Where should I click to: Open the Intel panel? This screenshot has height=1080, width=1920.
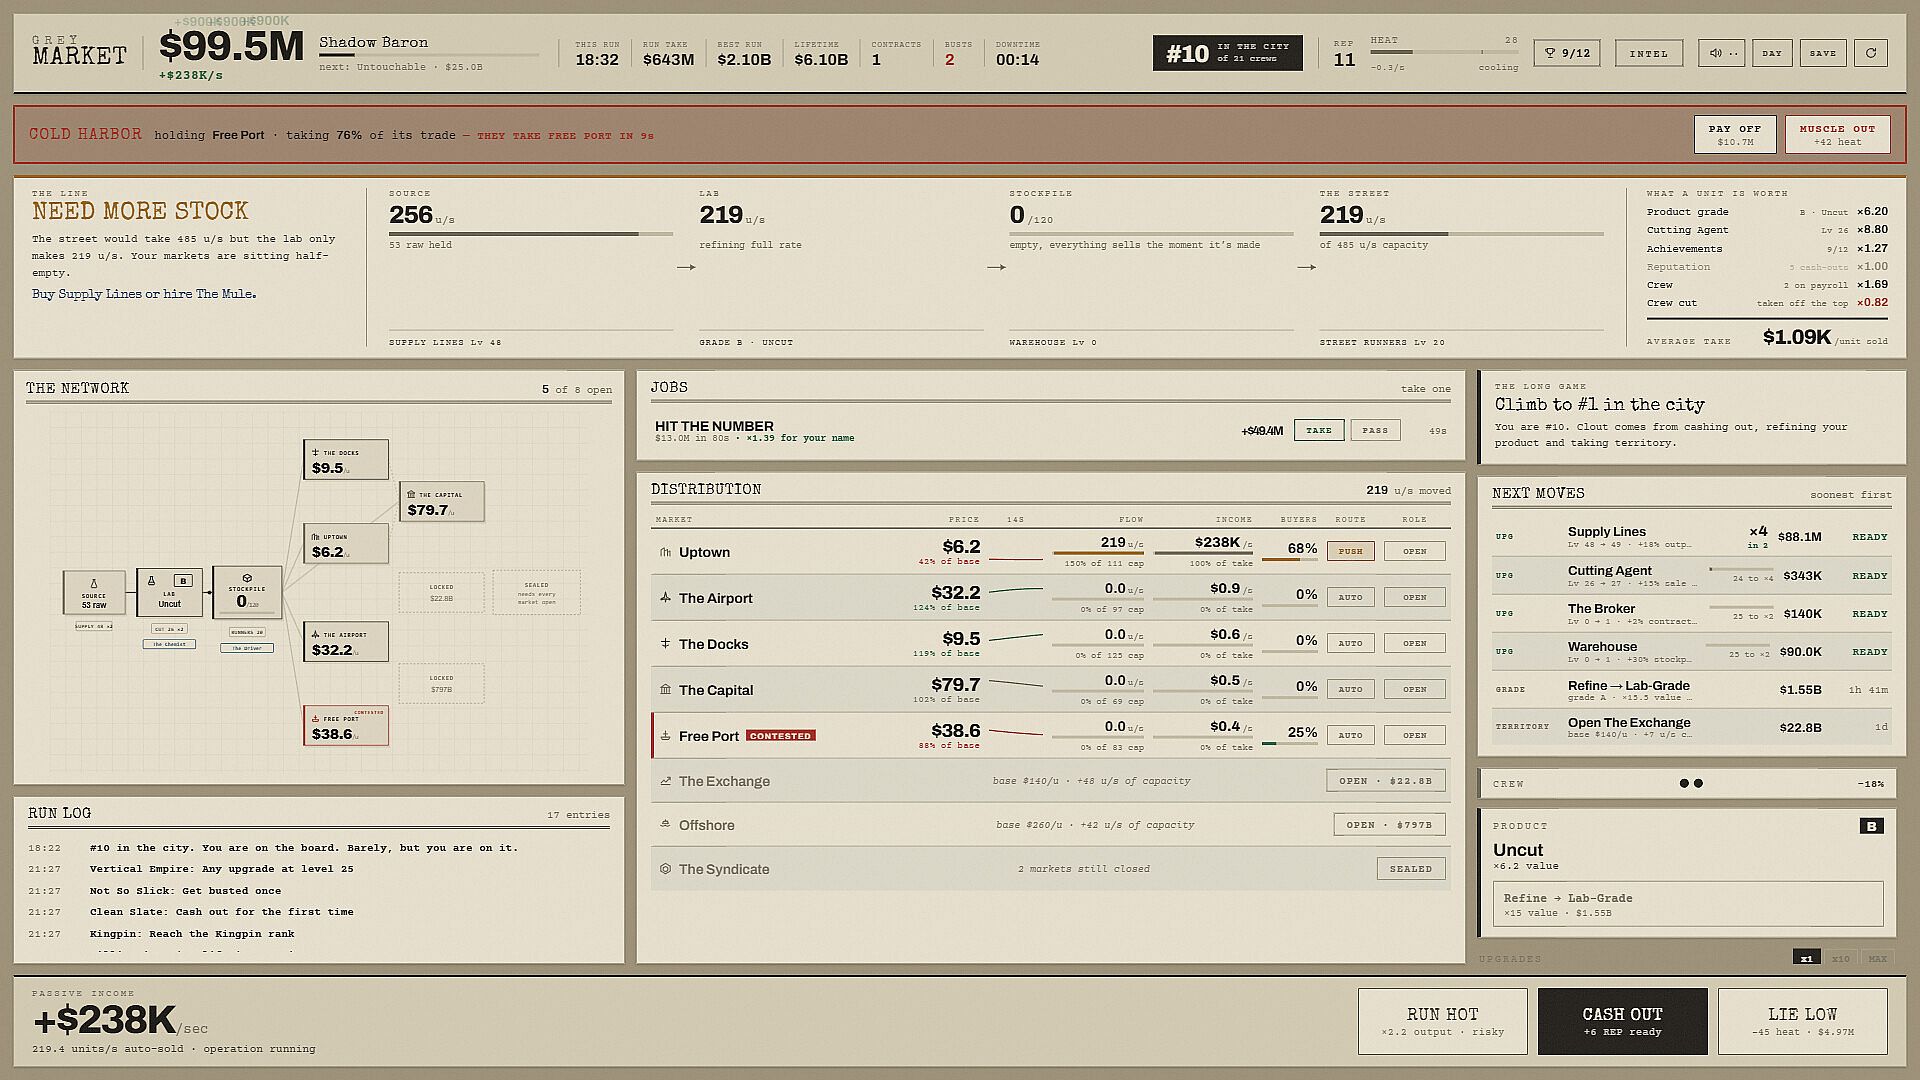[1649, 53]
